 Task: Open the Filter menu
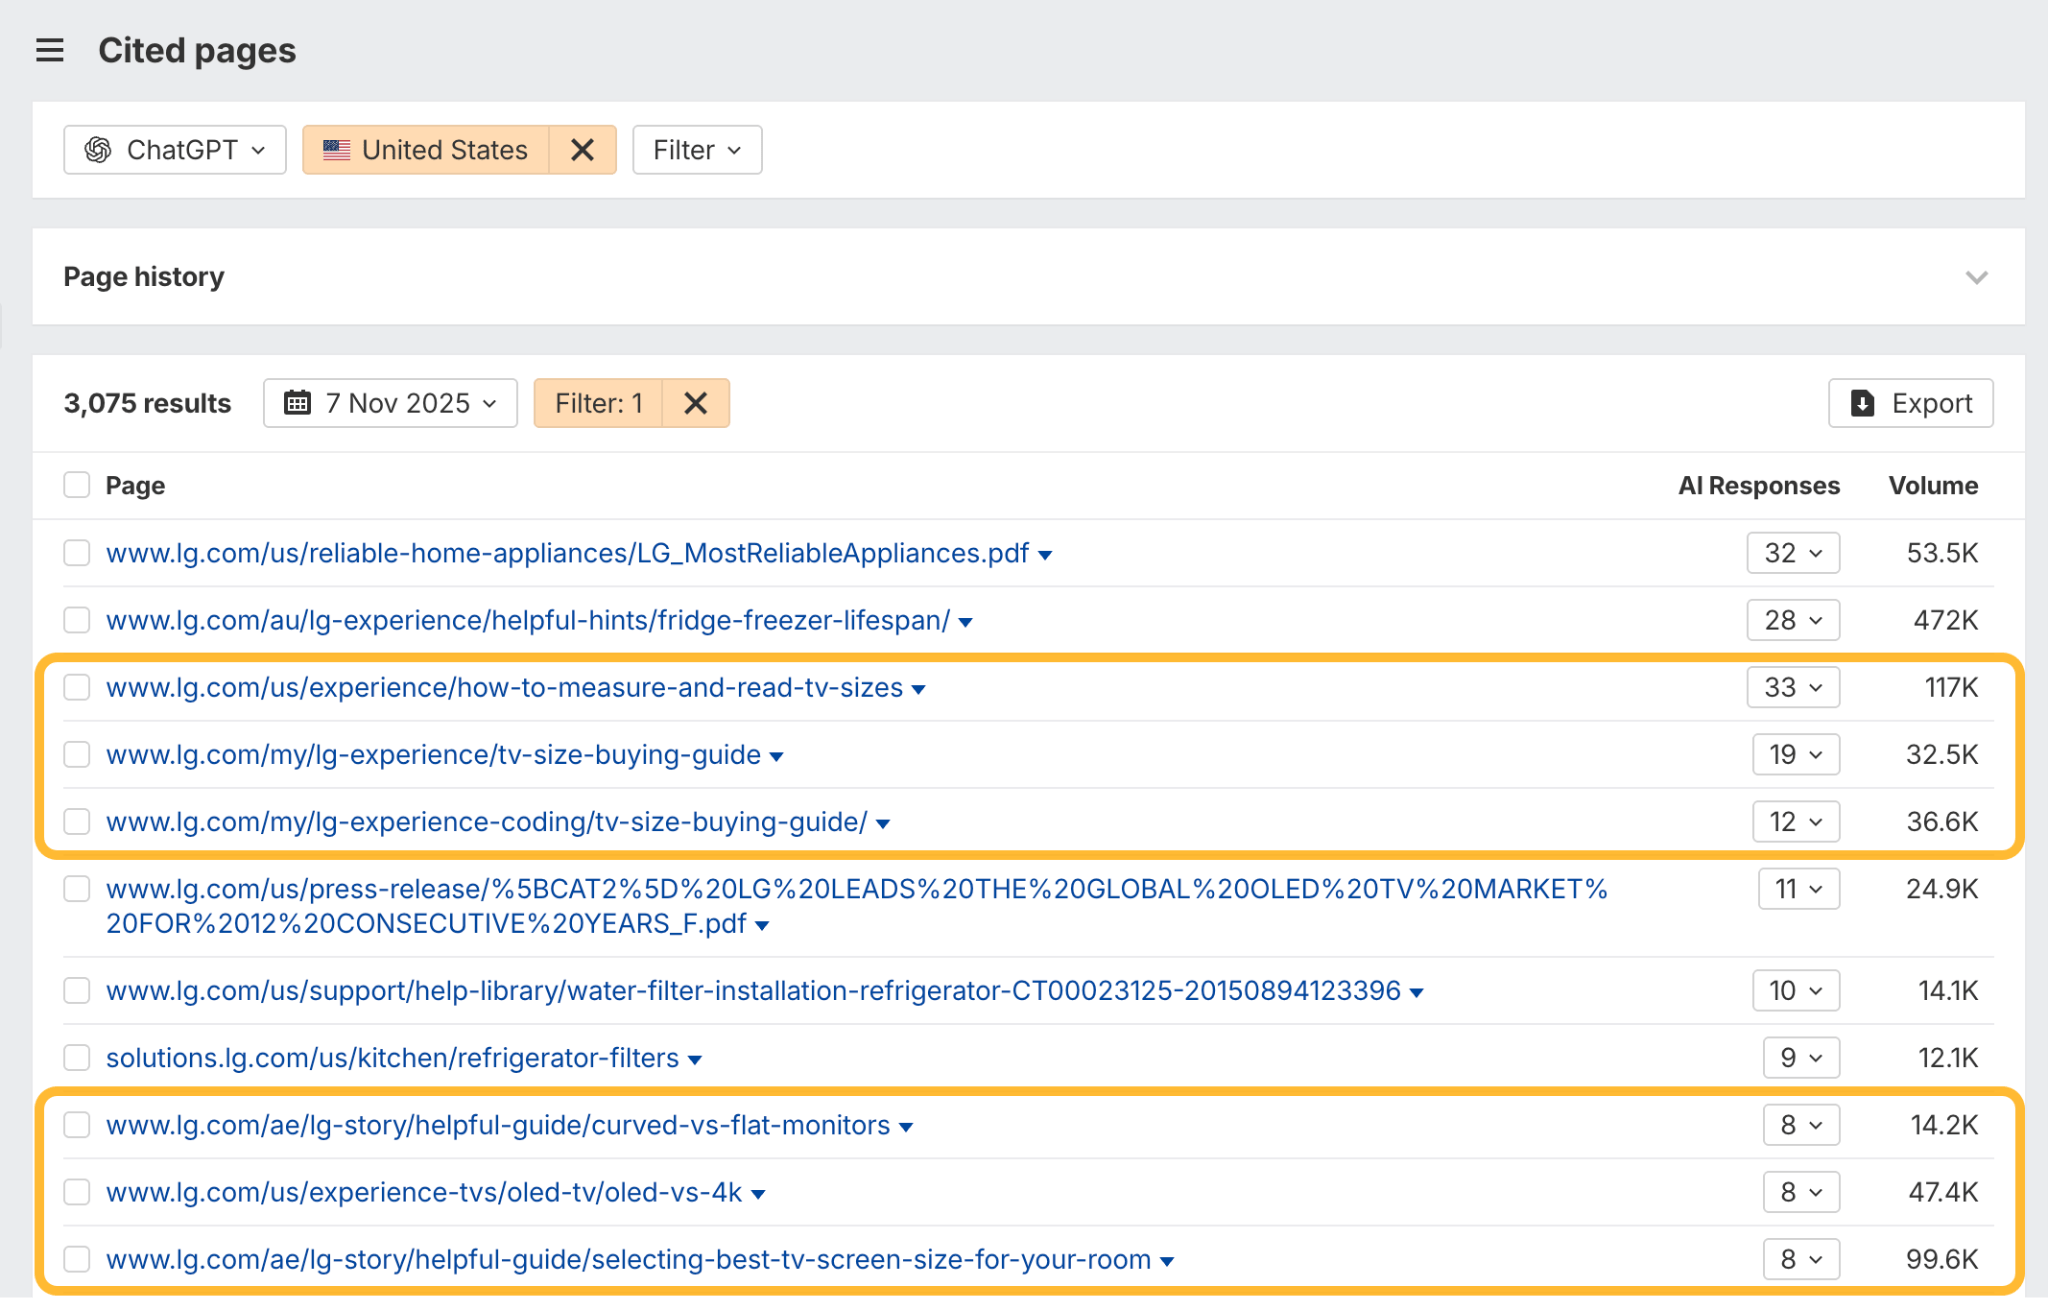pyautogui.click(x=696, y=149)
